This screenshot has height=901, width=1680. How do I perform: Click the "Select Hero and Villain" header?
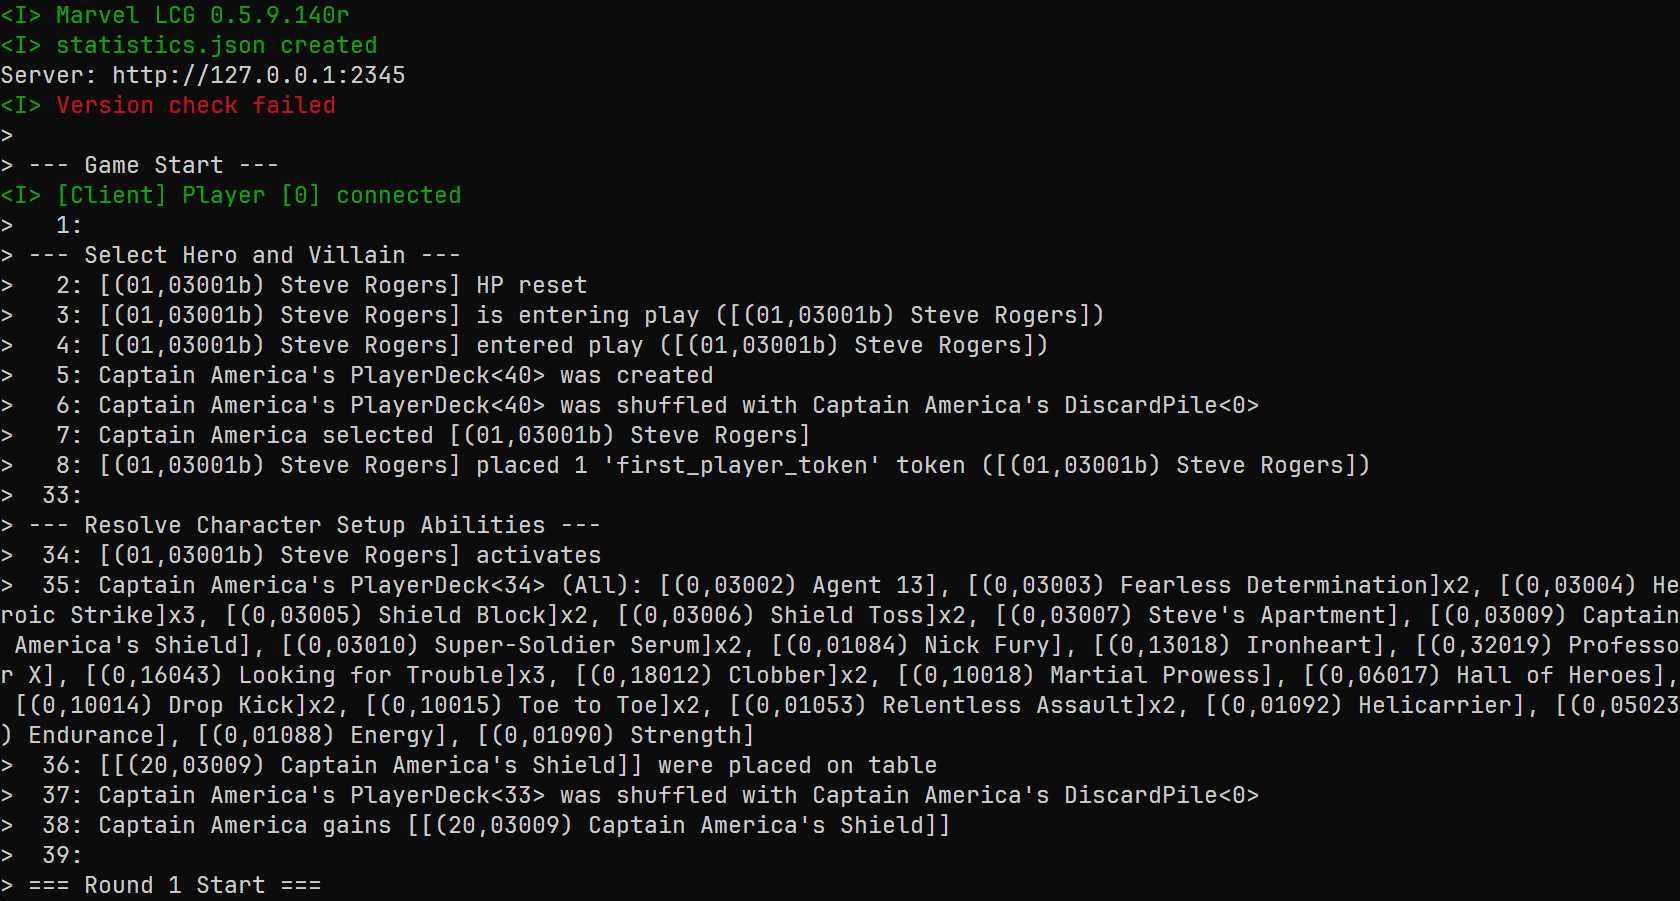(244, 255)
